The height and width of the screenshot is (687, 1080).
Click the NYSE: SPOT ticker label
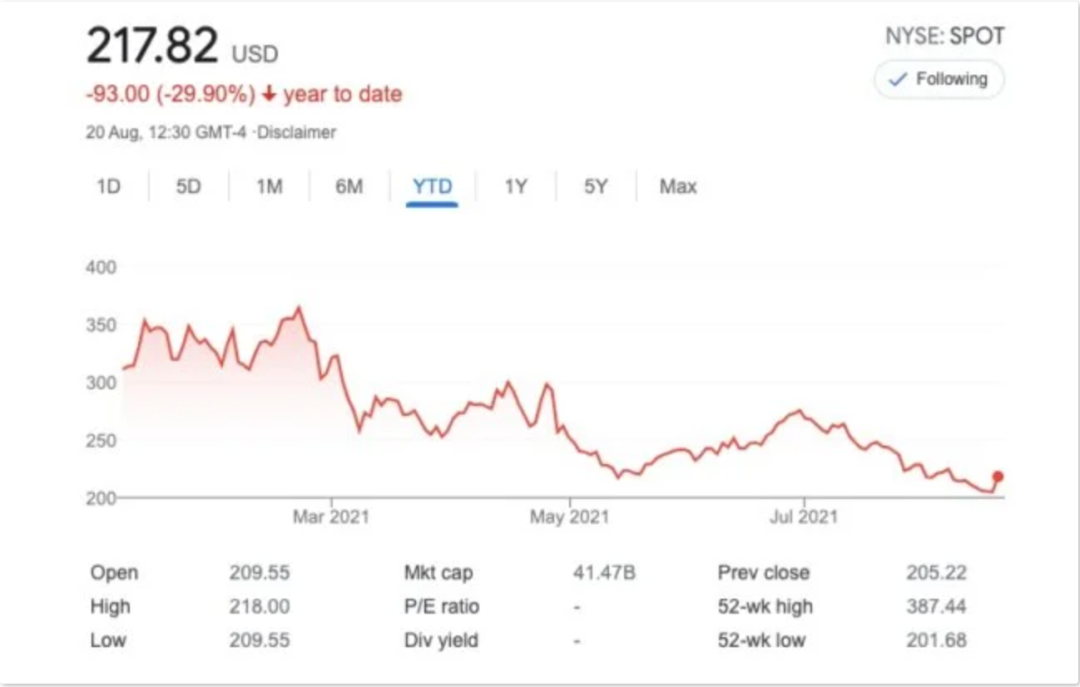click(944, 37)
